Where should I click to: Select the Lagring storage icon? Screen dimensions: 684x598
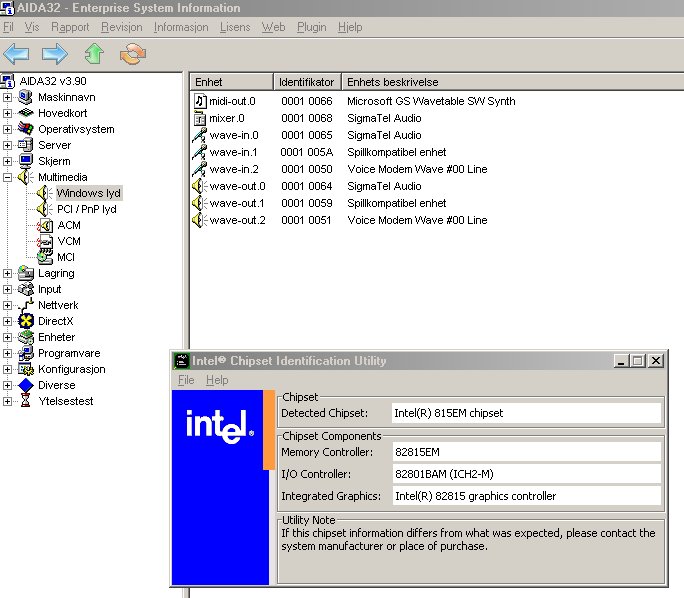(26, 273)
